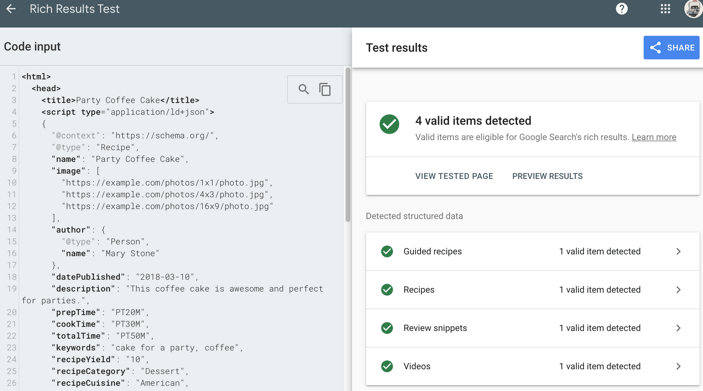Click '4 valid items detected' heading

coord(473,121)
